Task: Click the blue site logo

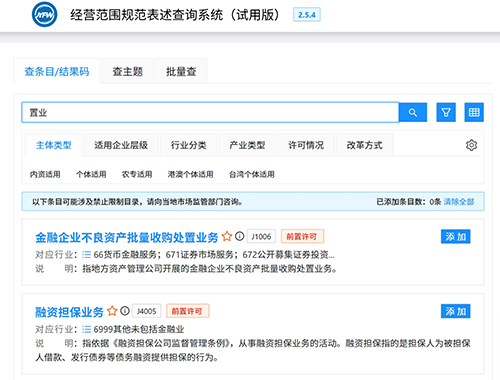Action: tap(44, 15)
